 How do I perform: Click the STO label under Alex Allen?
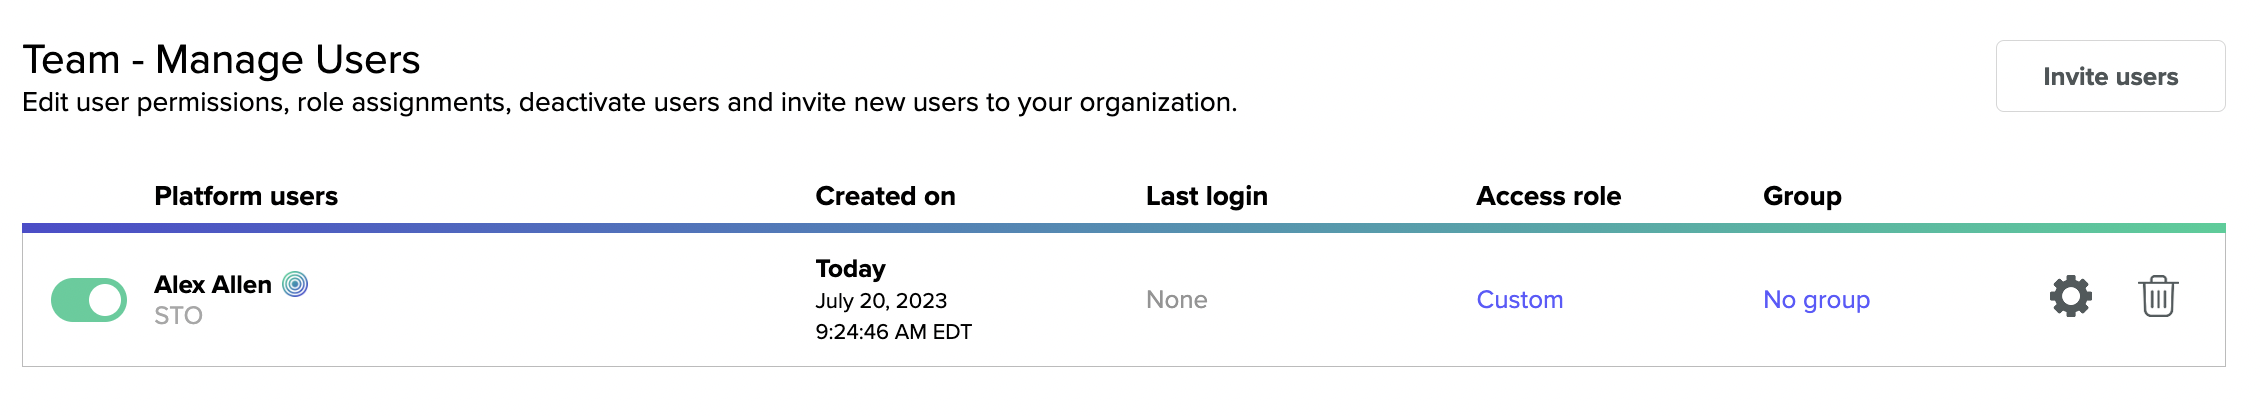point(178,316)
